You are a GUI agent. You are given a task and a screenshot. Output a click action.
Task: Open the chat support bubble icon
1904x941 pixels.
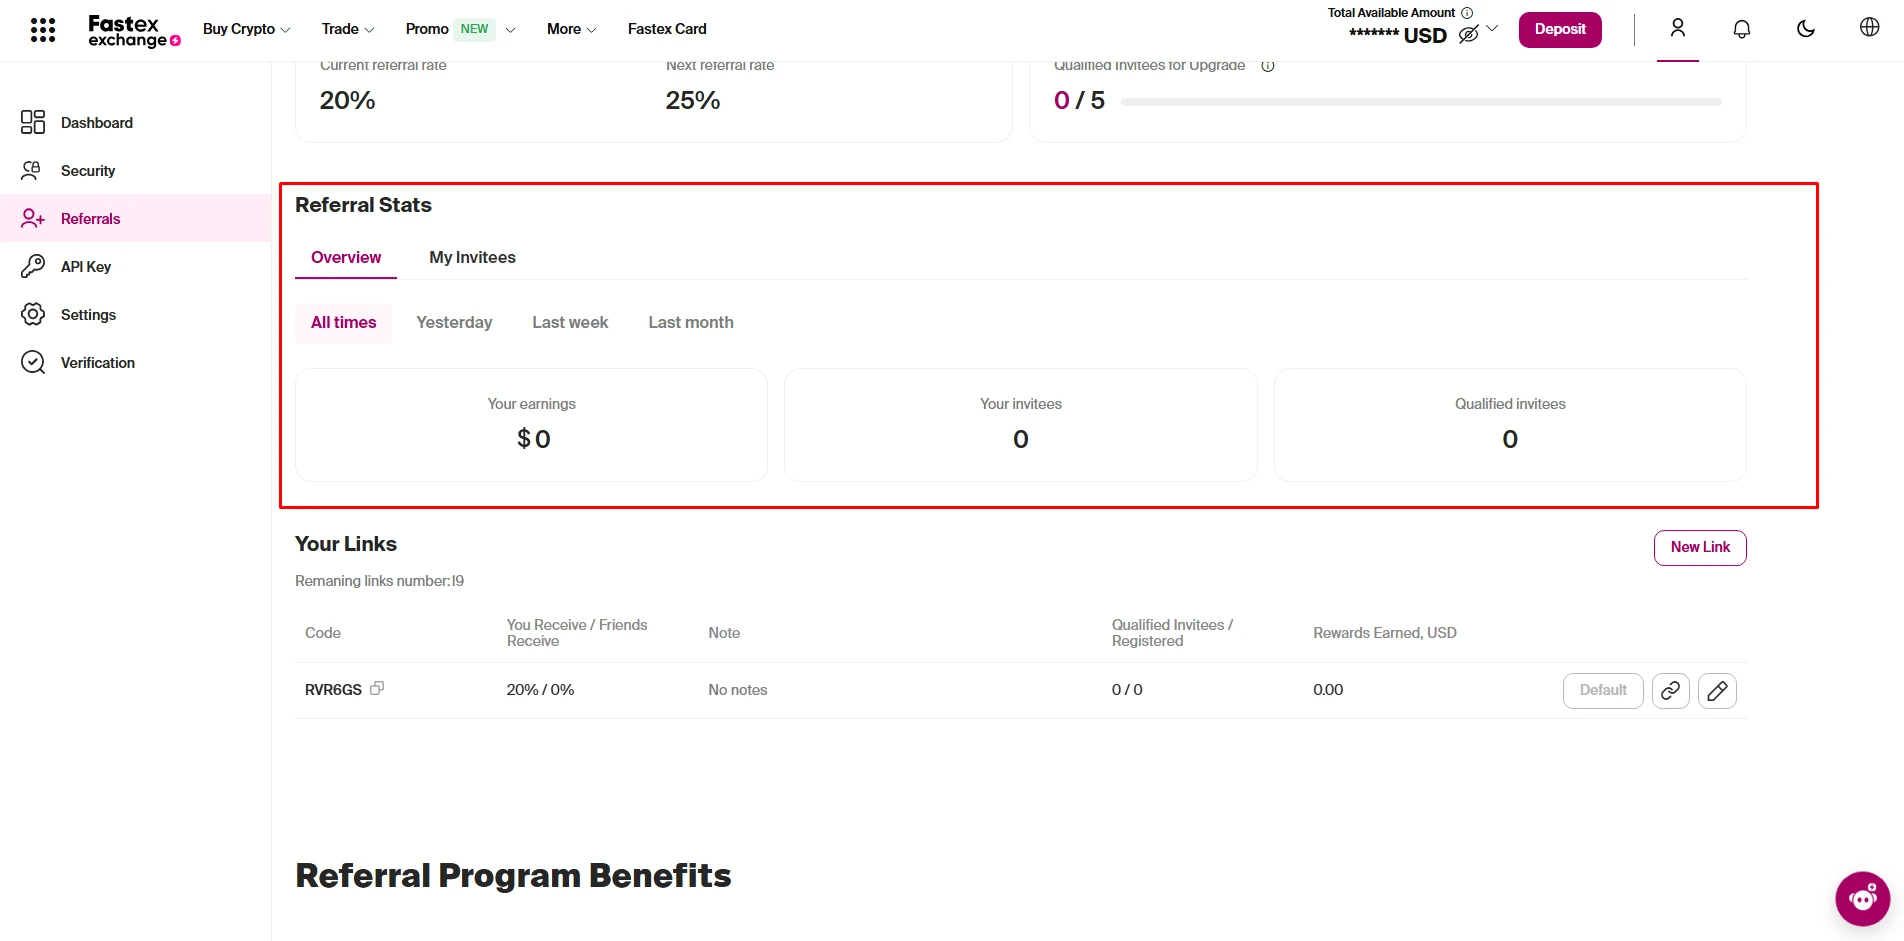(x=1862, y=899)
